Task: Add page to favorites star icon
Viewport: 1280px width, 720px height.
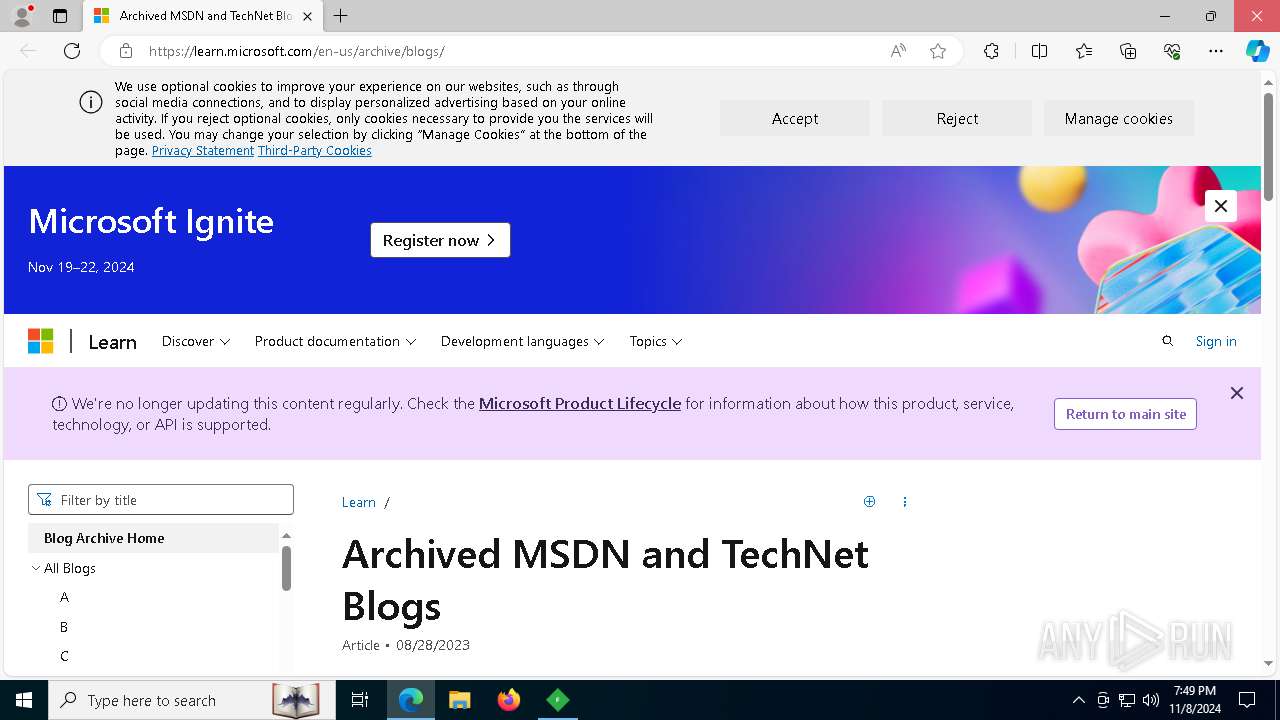Action: click(938, 51)
